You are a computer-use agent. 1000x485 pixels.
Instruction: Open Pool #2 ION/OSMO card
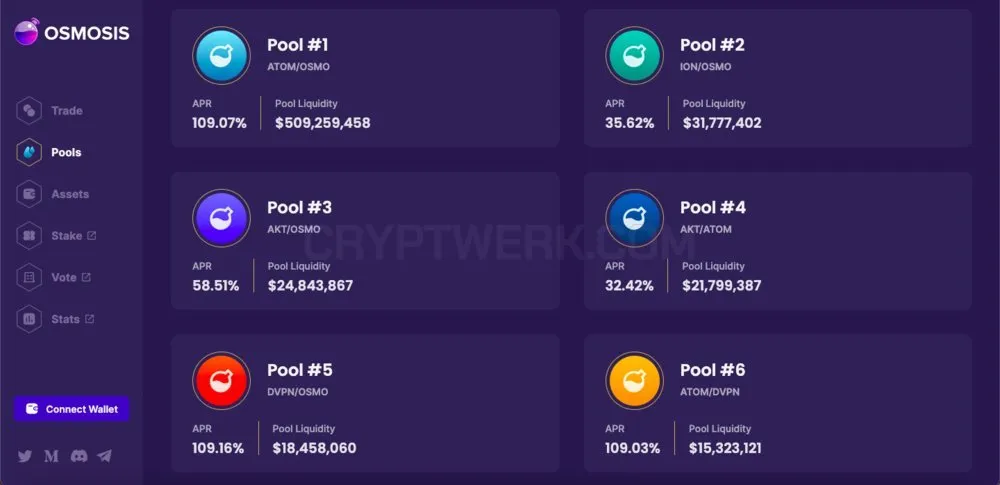pyautogui.click(x=778, y=78)
